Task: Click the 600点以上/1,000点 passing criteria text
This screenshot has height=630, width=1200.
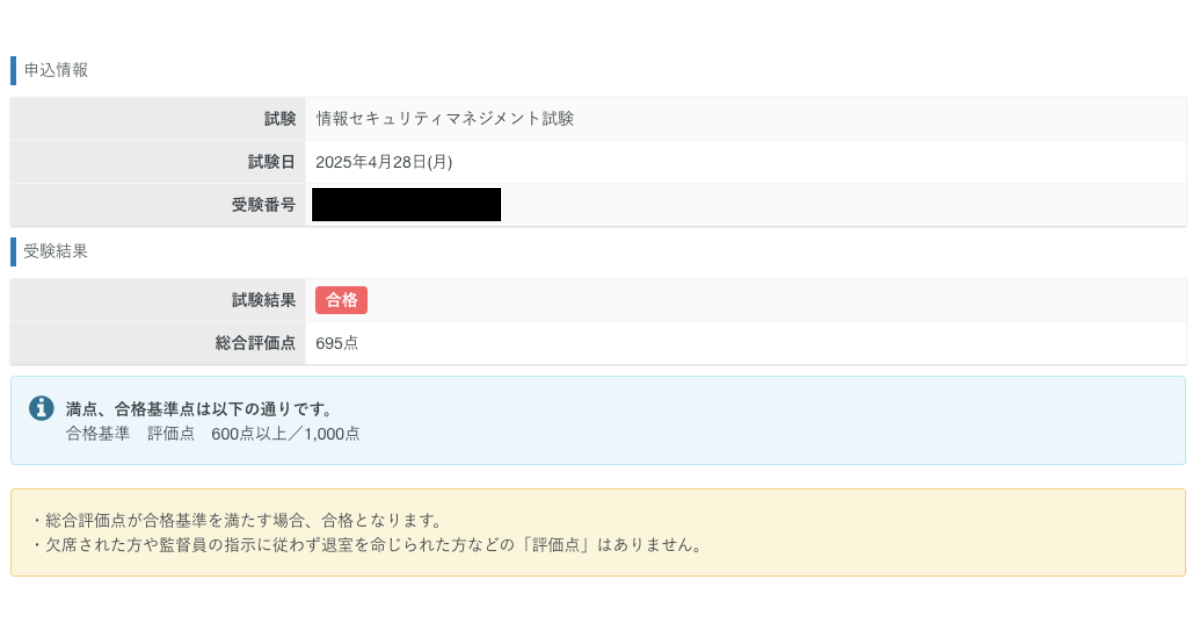Action: (286, 433)
